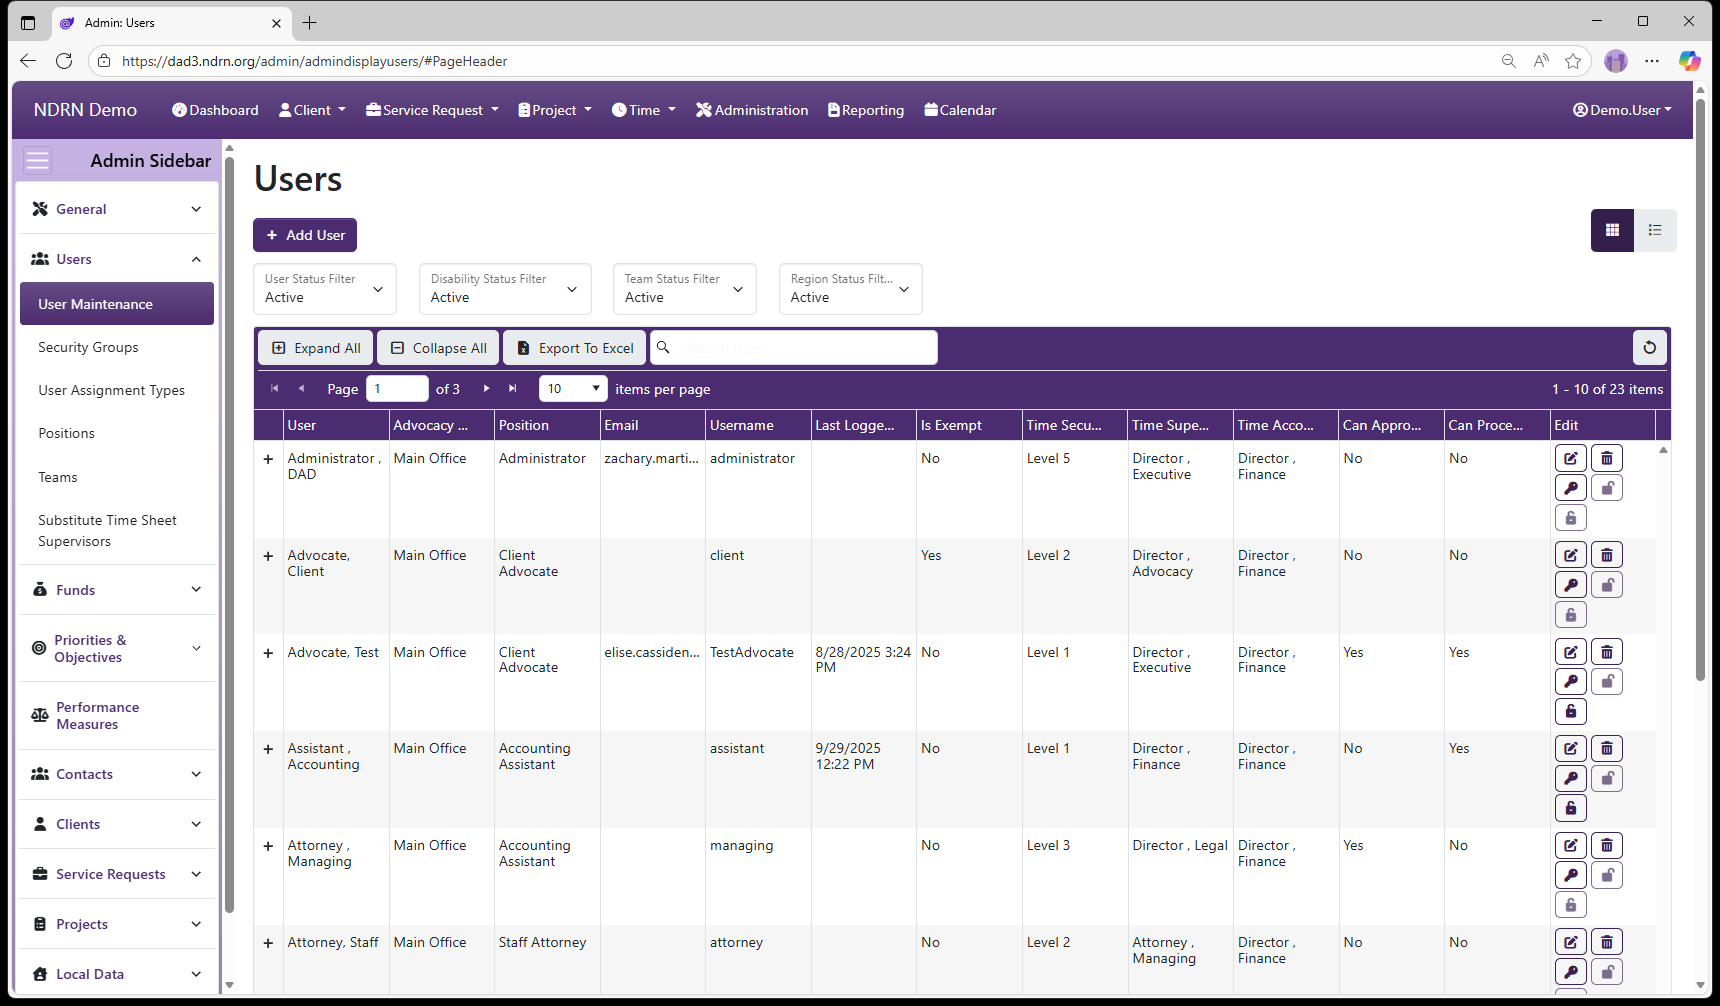This screenshot has width=1720, height=1006.
Task: Export the users to Excel
Action: (x=574, y=348)
